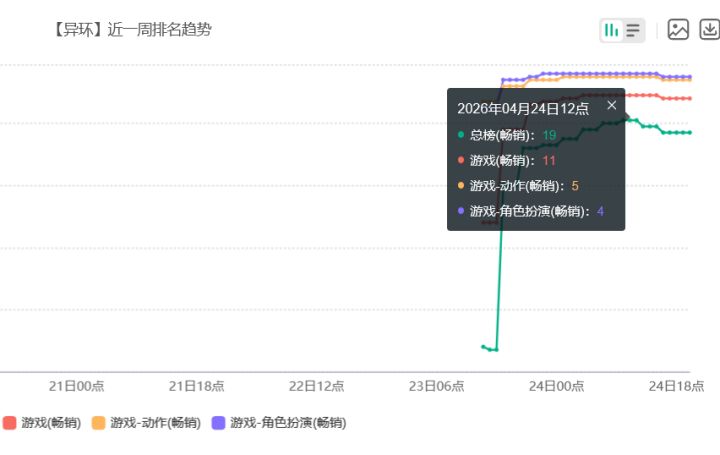Click tooltip date 2026年04月24日12点
The width and height of the screenshot is (720, 455).
523,109
